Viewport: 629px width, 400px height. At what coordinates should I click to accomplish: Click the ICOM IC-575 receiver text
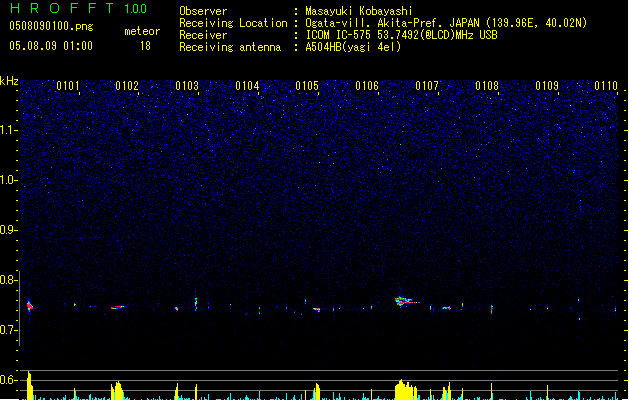(x=401, y=35)
